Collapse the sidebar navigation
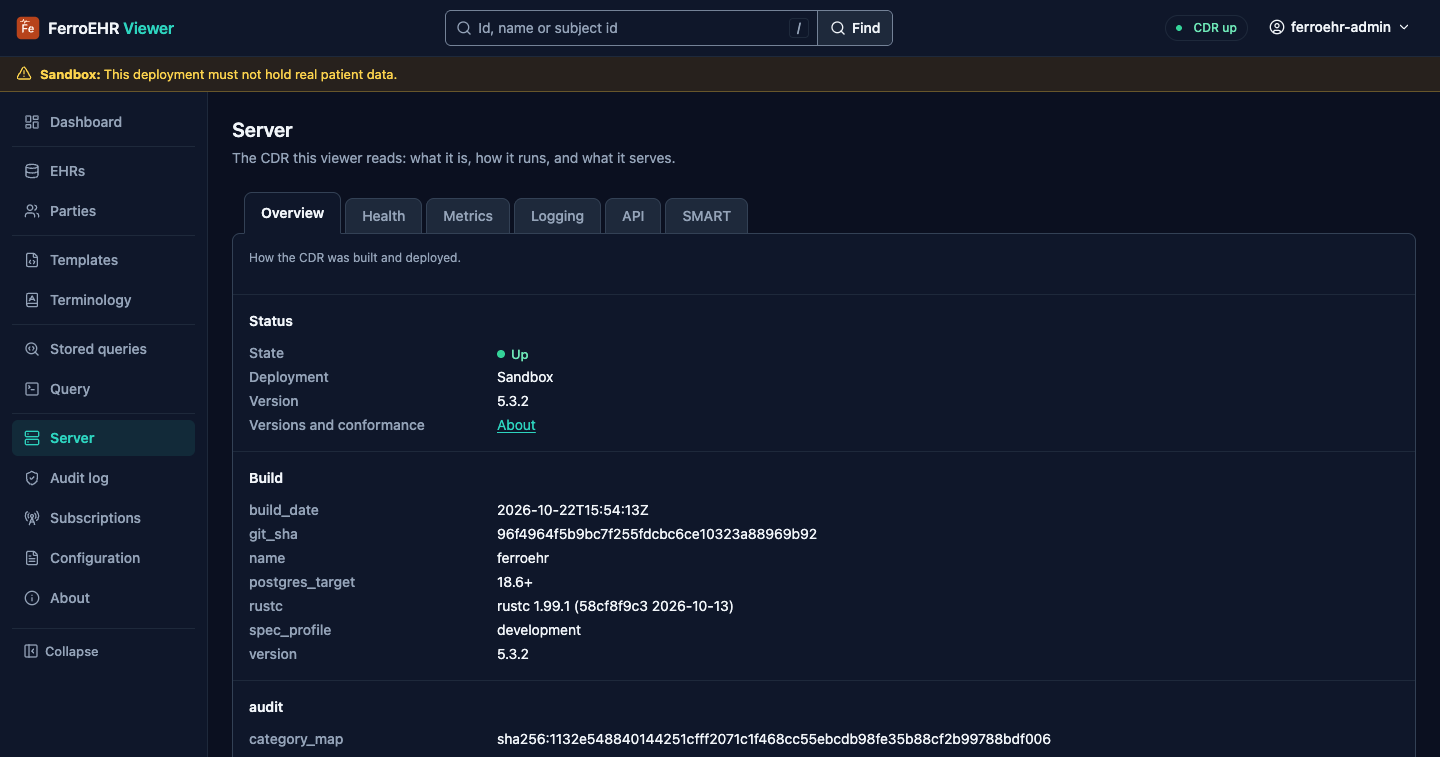The width and height of the screenshot is (1440, 757). (61, 651)
